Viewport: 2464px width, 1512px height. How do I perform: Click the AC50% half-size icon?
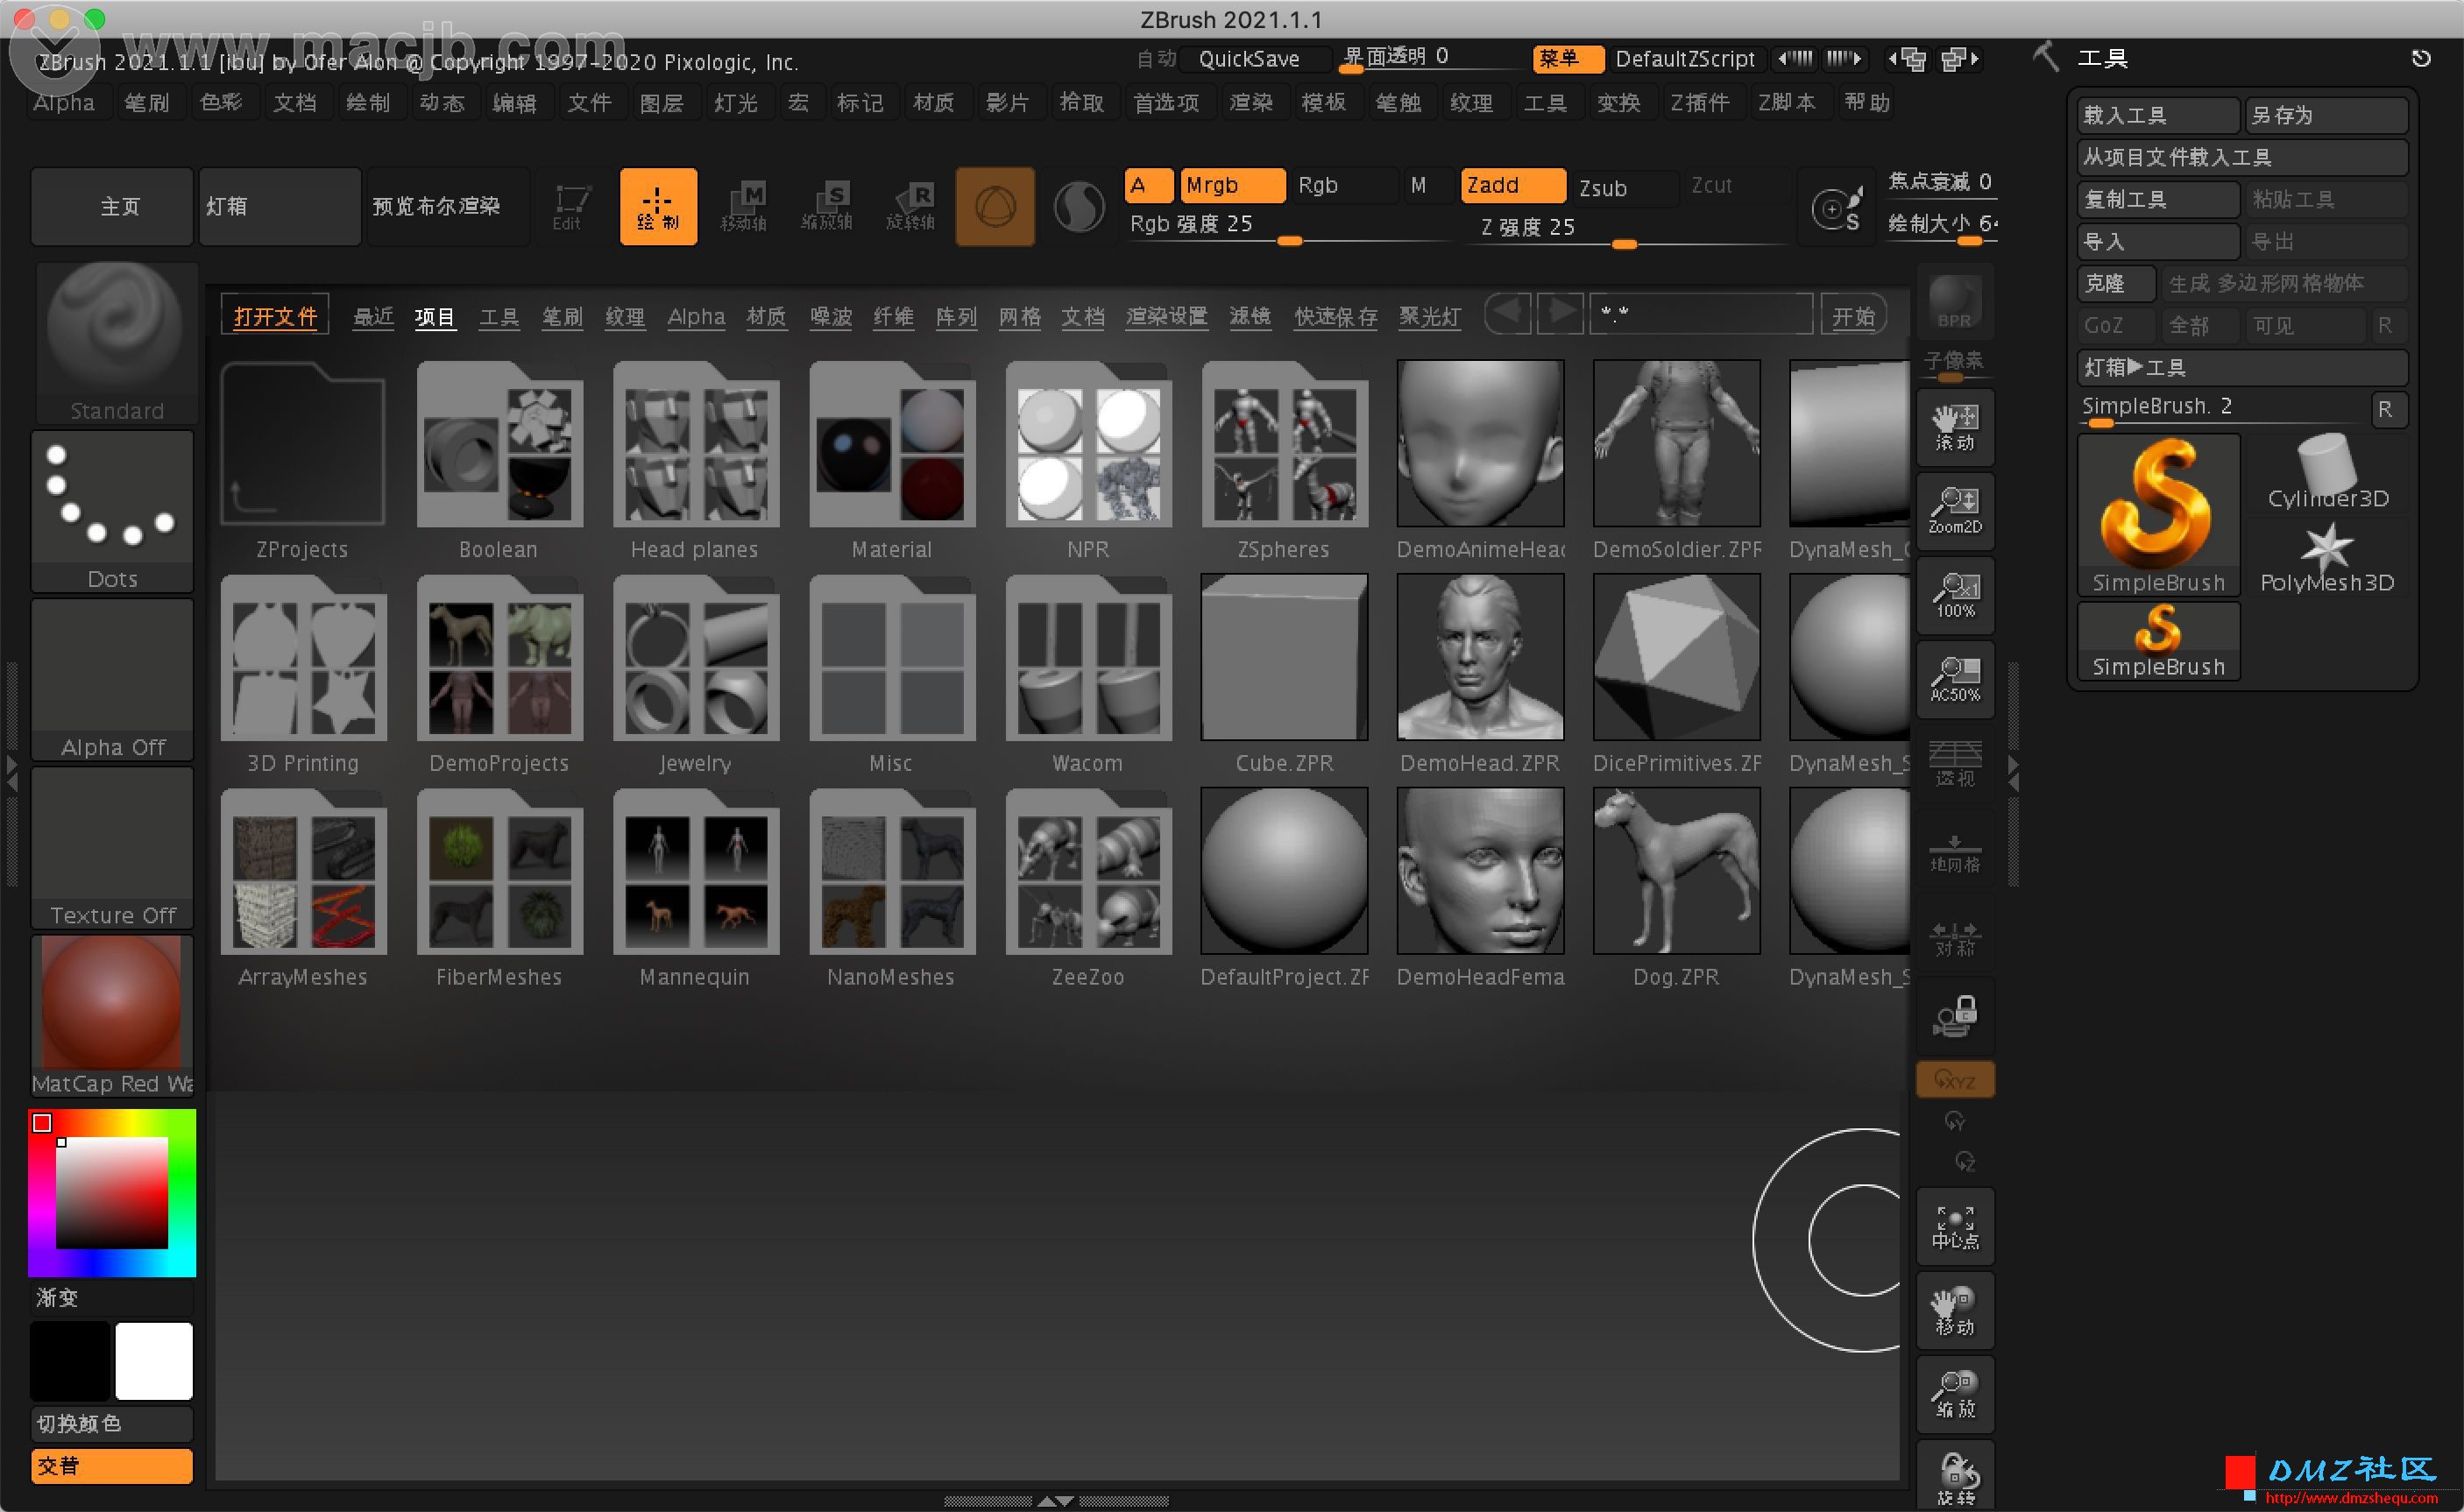1955,680
